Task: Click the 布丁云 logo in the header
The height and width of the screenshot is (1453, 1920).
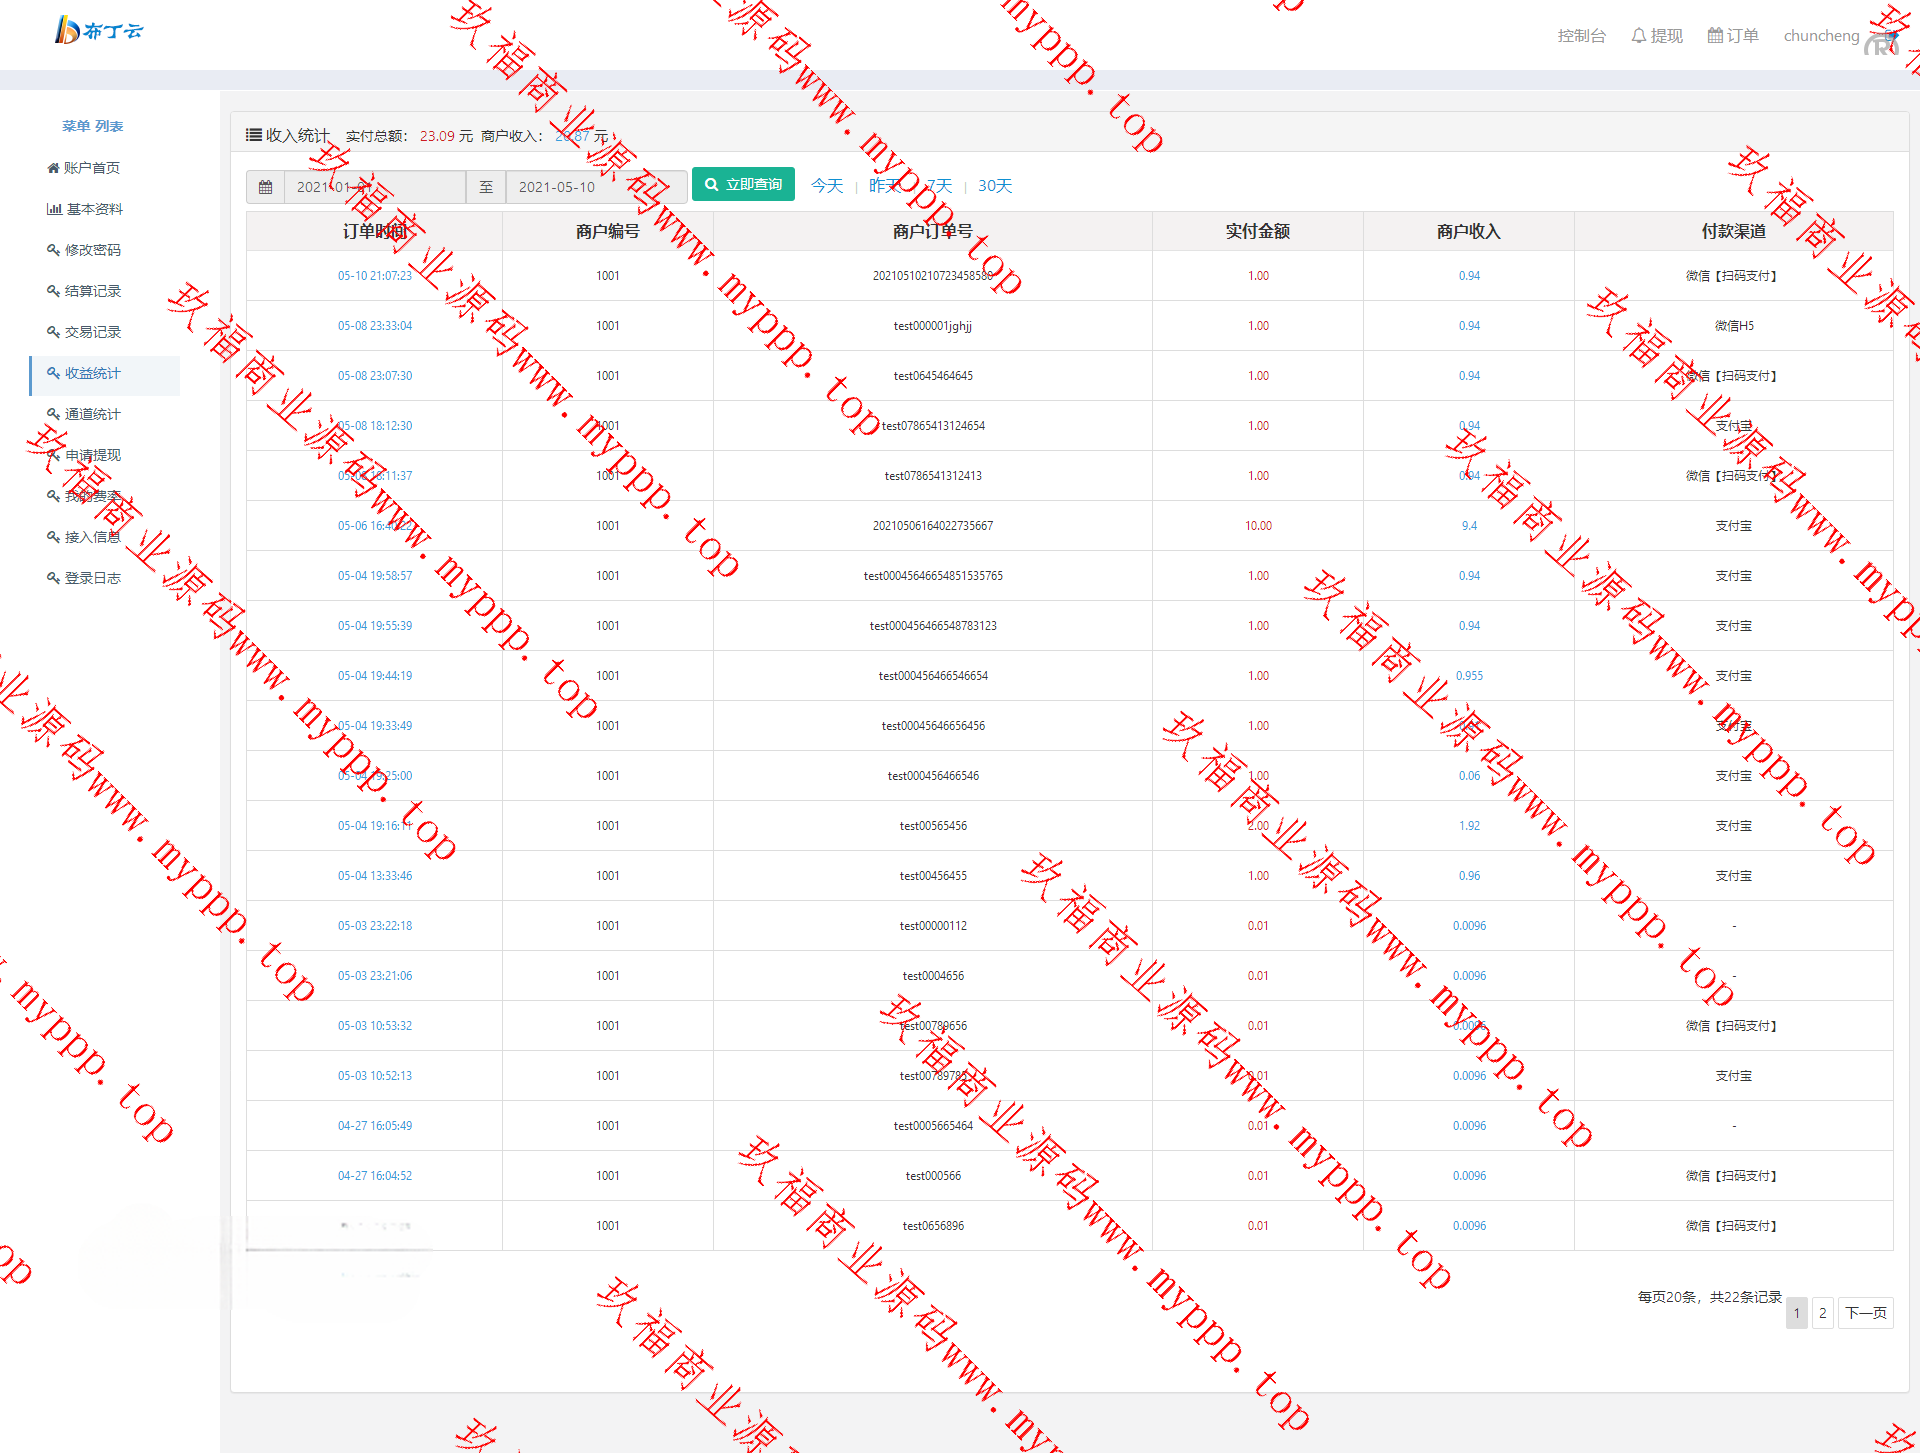Action: tap(98, 31)
